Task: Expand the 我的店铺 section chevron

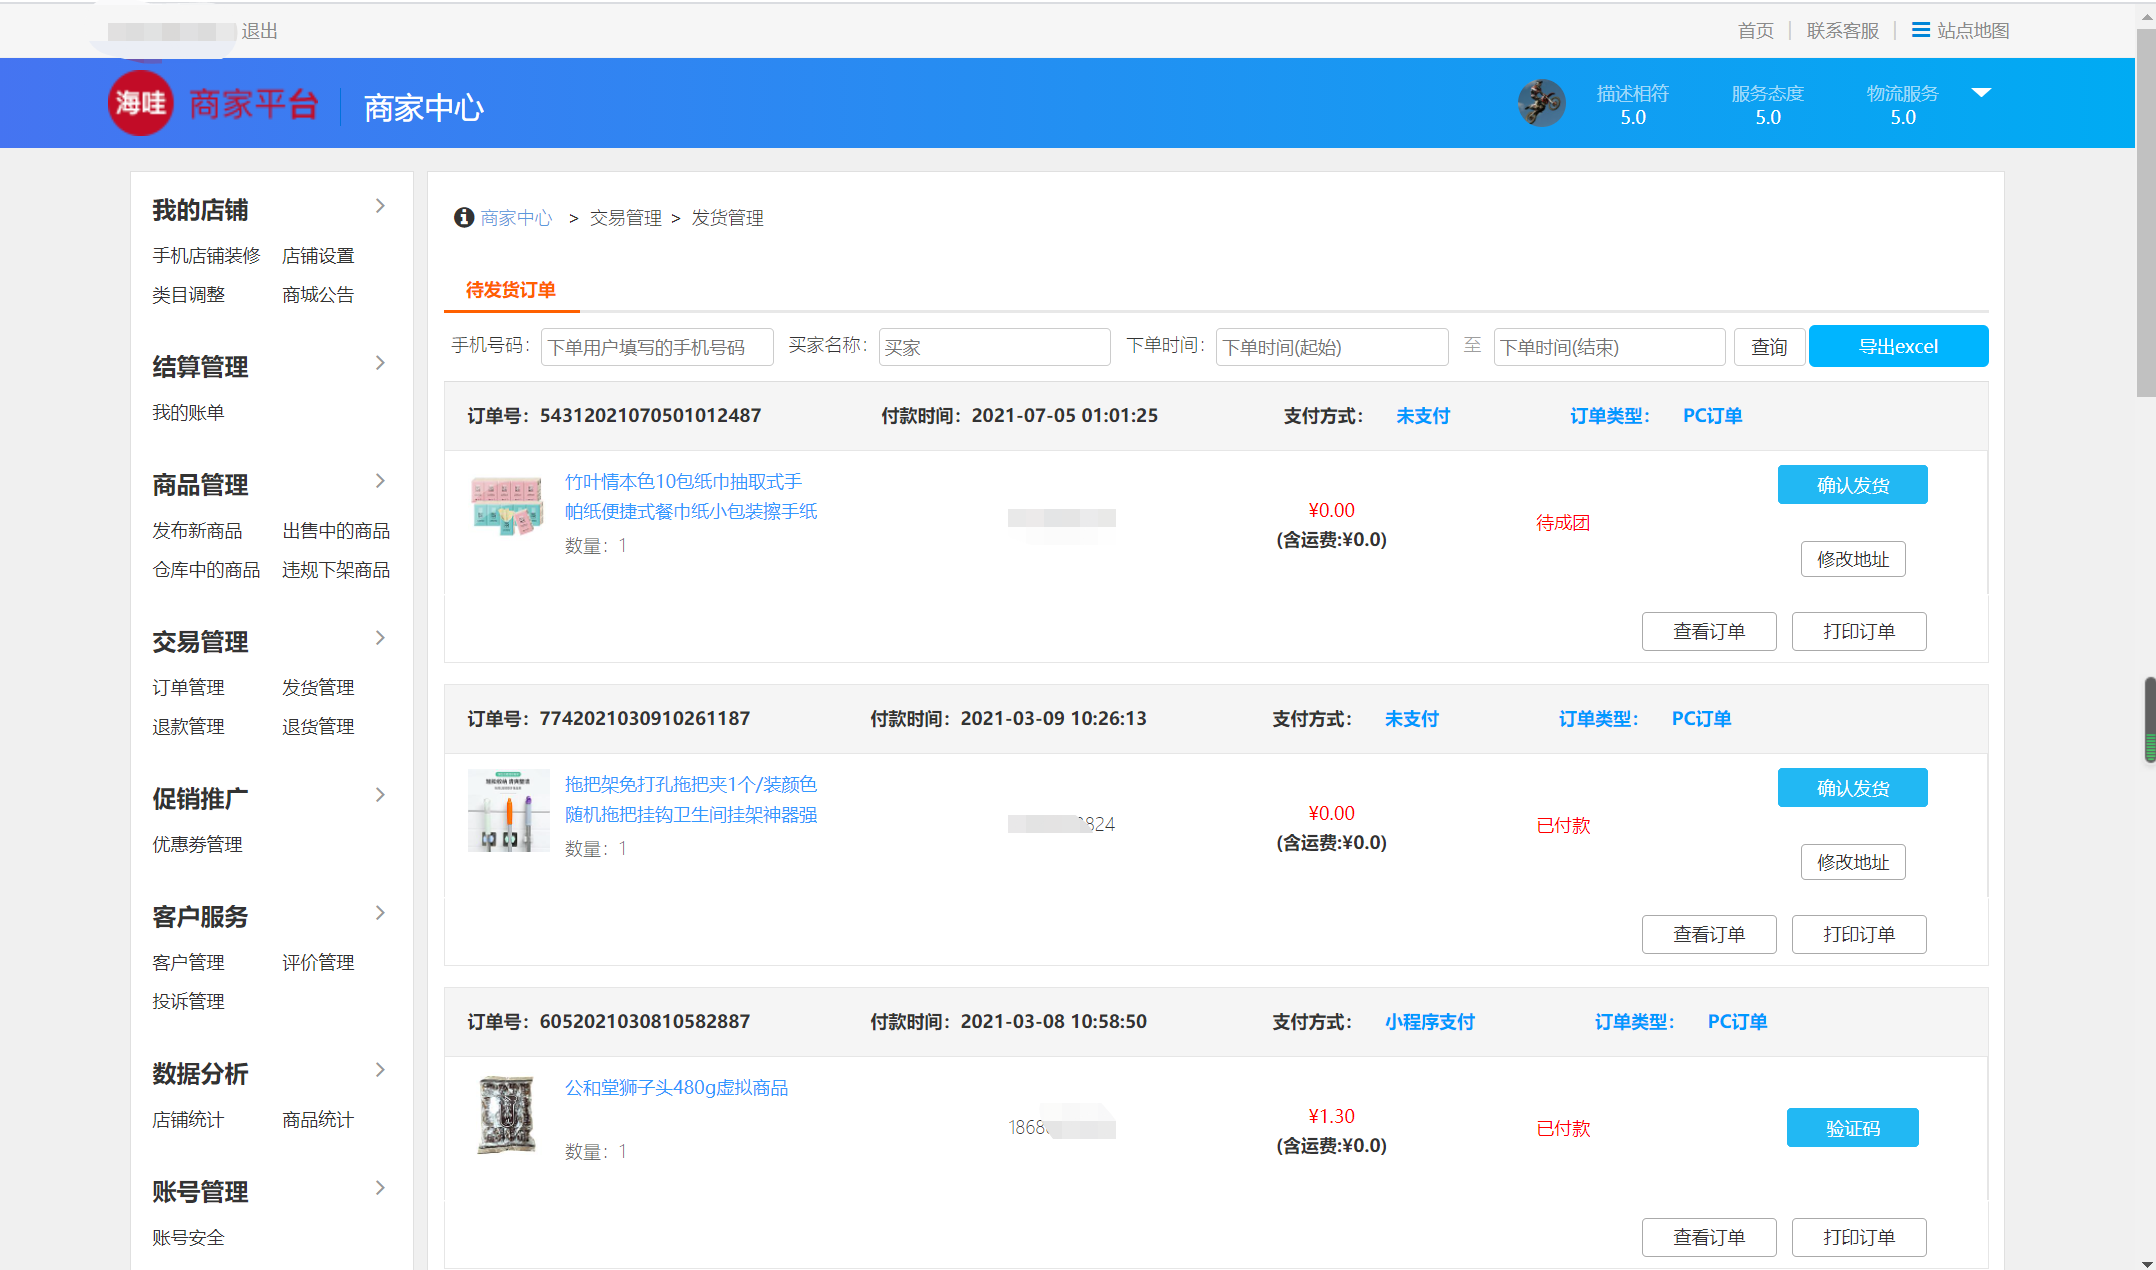Action: 380,206
